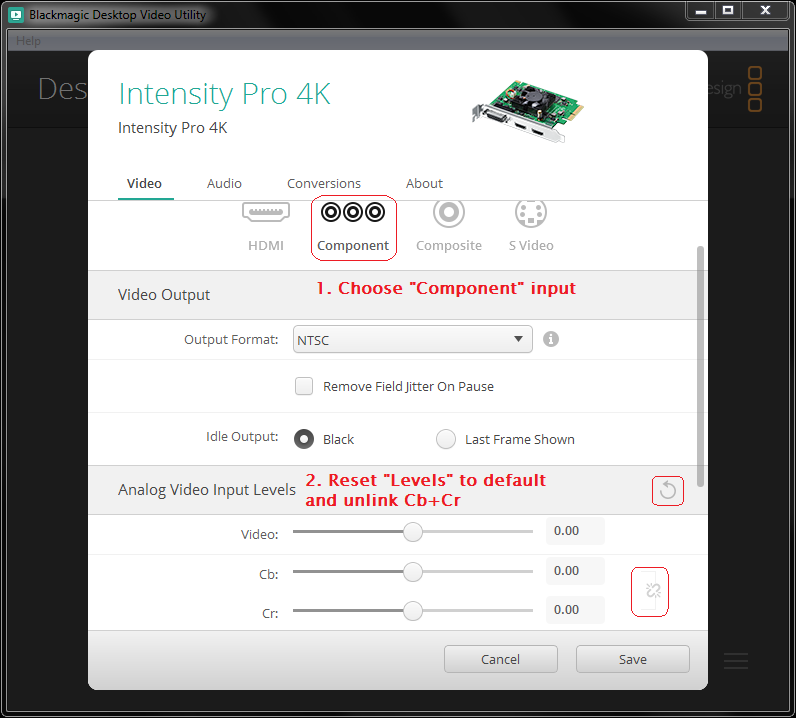Image resolution: width=796 pixels, height=718 pixels.
Task: Click the Output Format info icon
Action: coord(551,339)
